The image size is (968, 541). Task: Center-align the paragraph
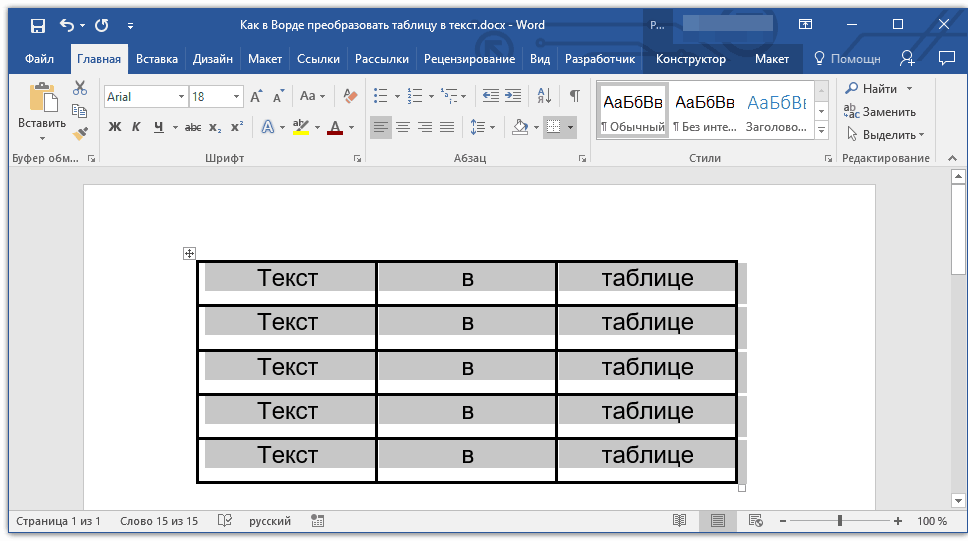403,127
